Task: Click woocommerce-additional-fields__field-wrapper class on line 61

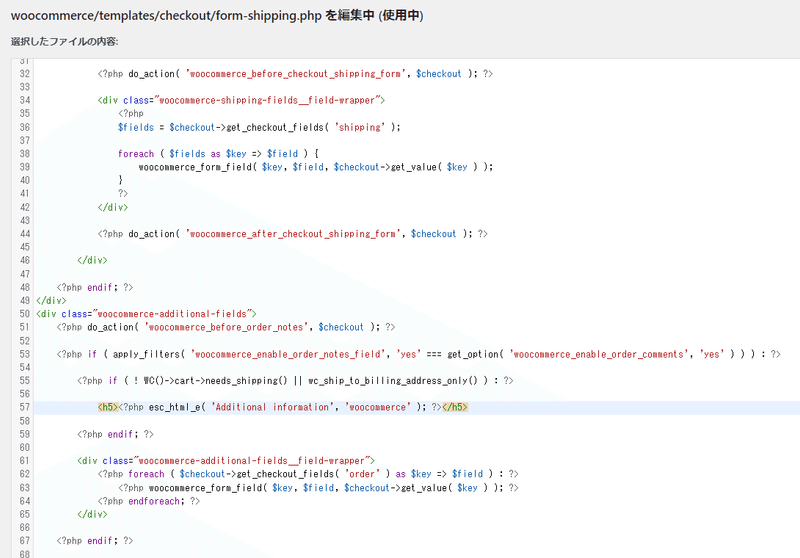Action: click(255, 461)
